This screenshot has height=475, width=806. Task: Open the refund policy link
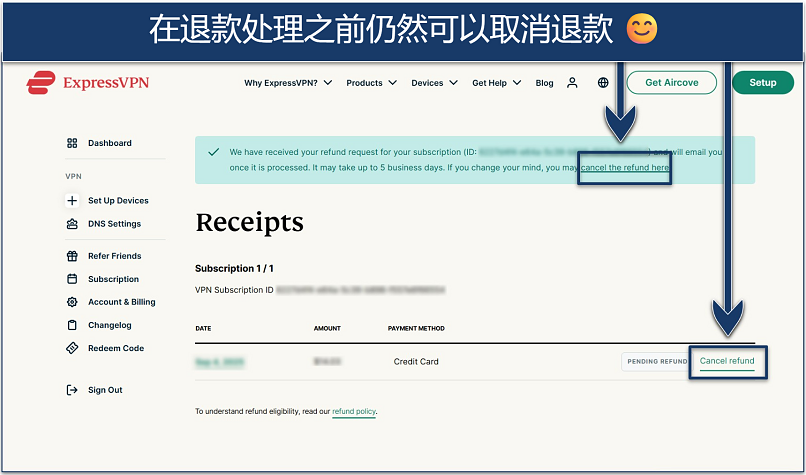tap(354, 411)
